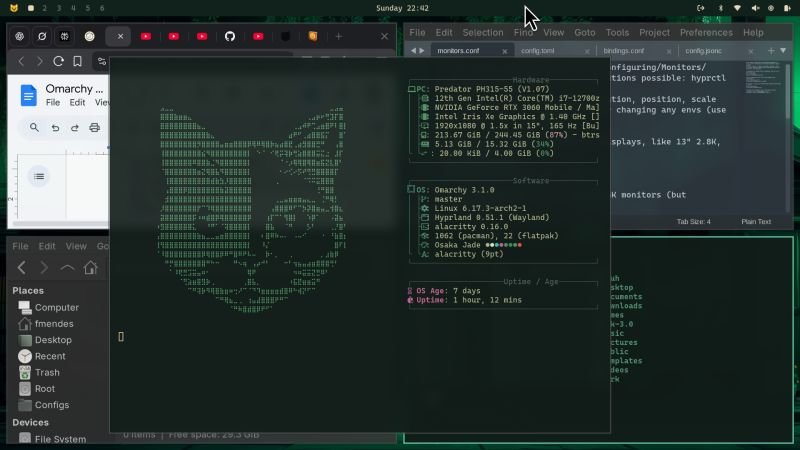Image resolution: width=800 pixels, height=450 pixels.
Task: Select fmendes in Places sidebar
Action: 46,324
